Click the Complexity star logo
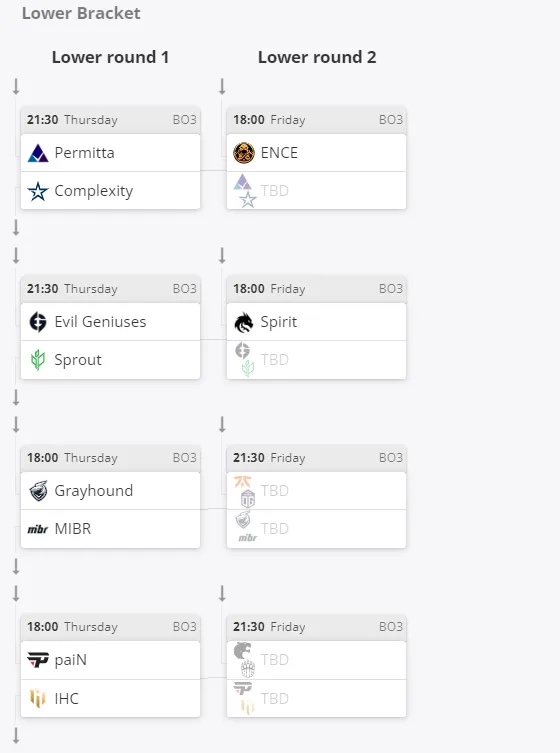Image resolution: width=560 pixels, height=753 pixels. point(38,191)
